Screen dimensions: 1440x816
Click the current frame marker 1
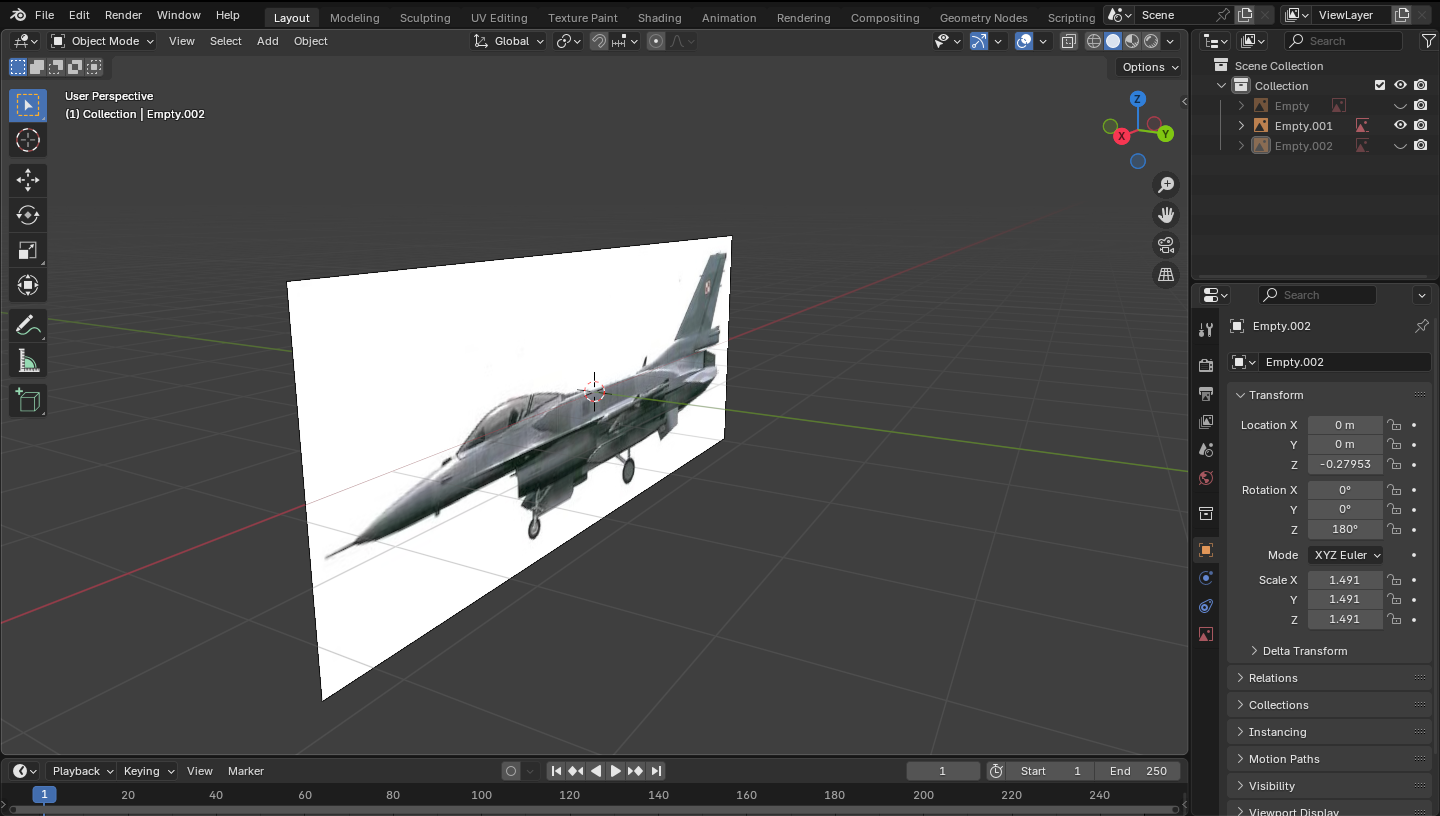tap(44, 795)
